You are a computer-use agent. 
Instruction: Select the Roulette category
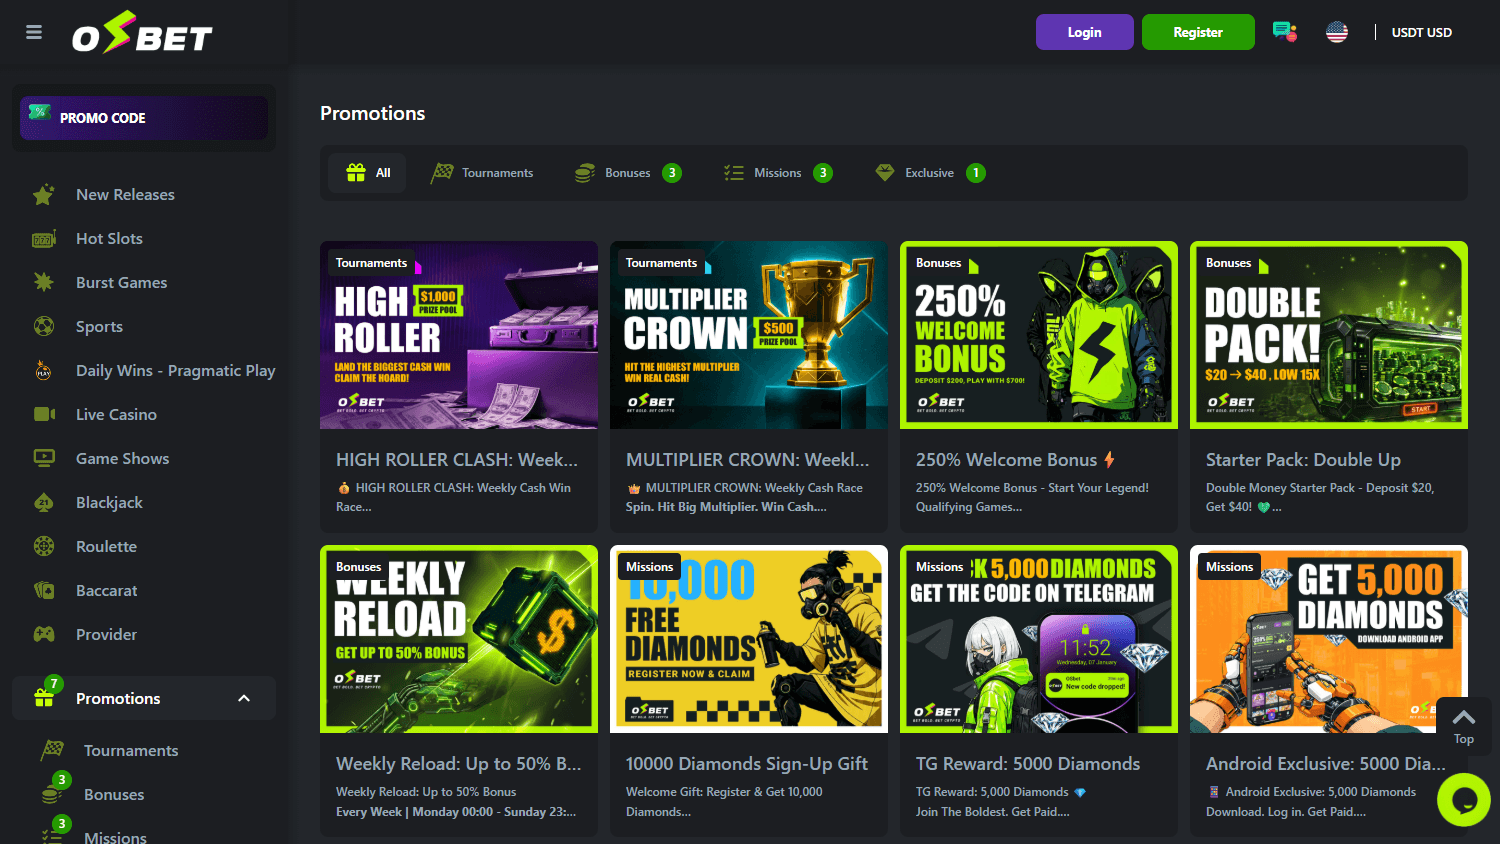107,546
